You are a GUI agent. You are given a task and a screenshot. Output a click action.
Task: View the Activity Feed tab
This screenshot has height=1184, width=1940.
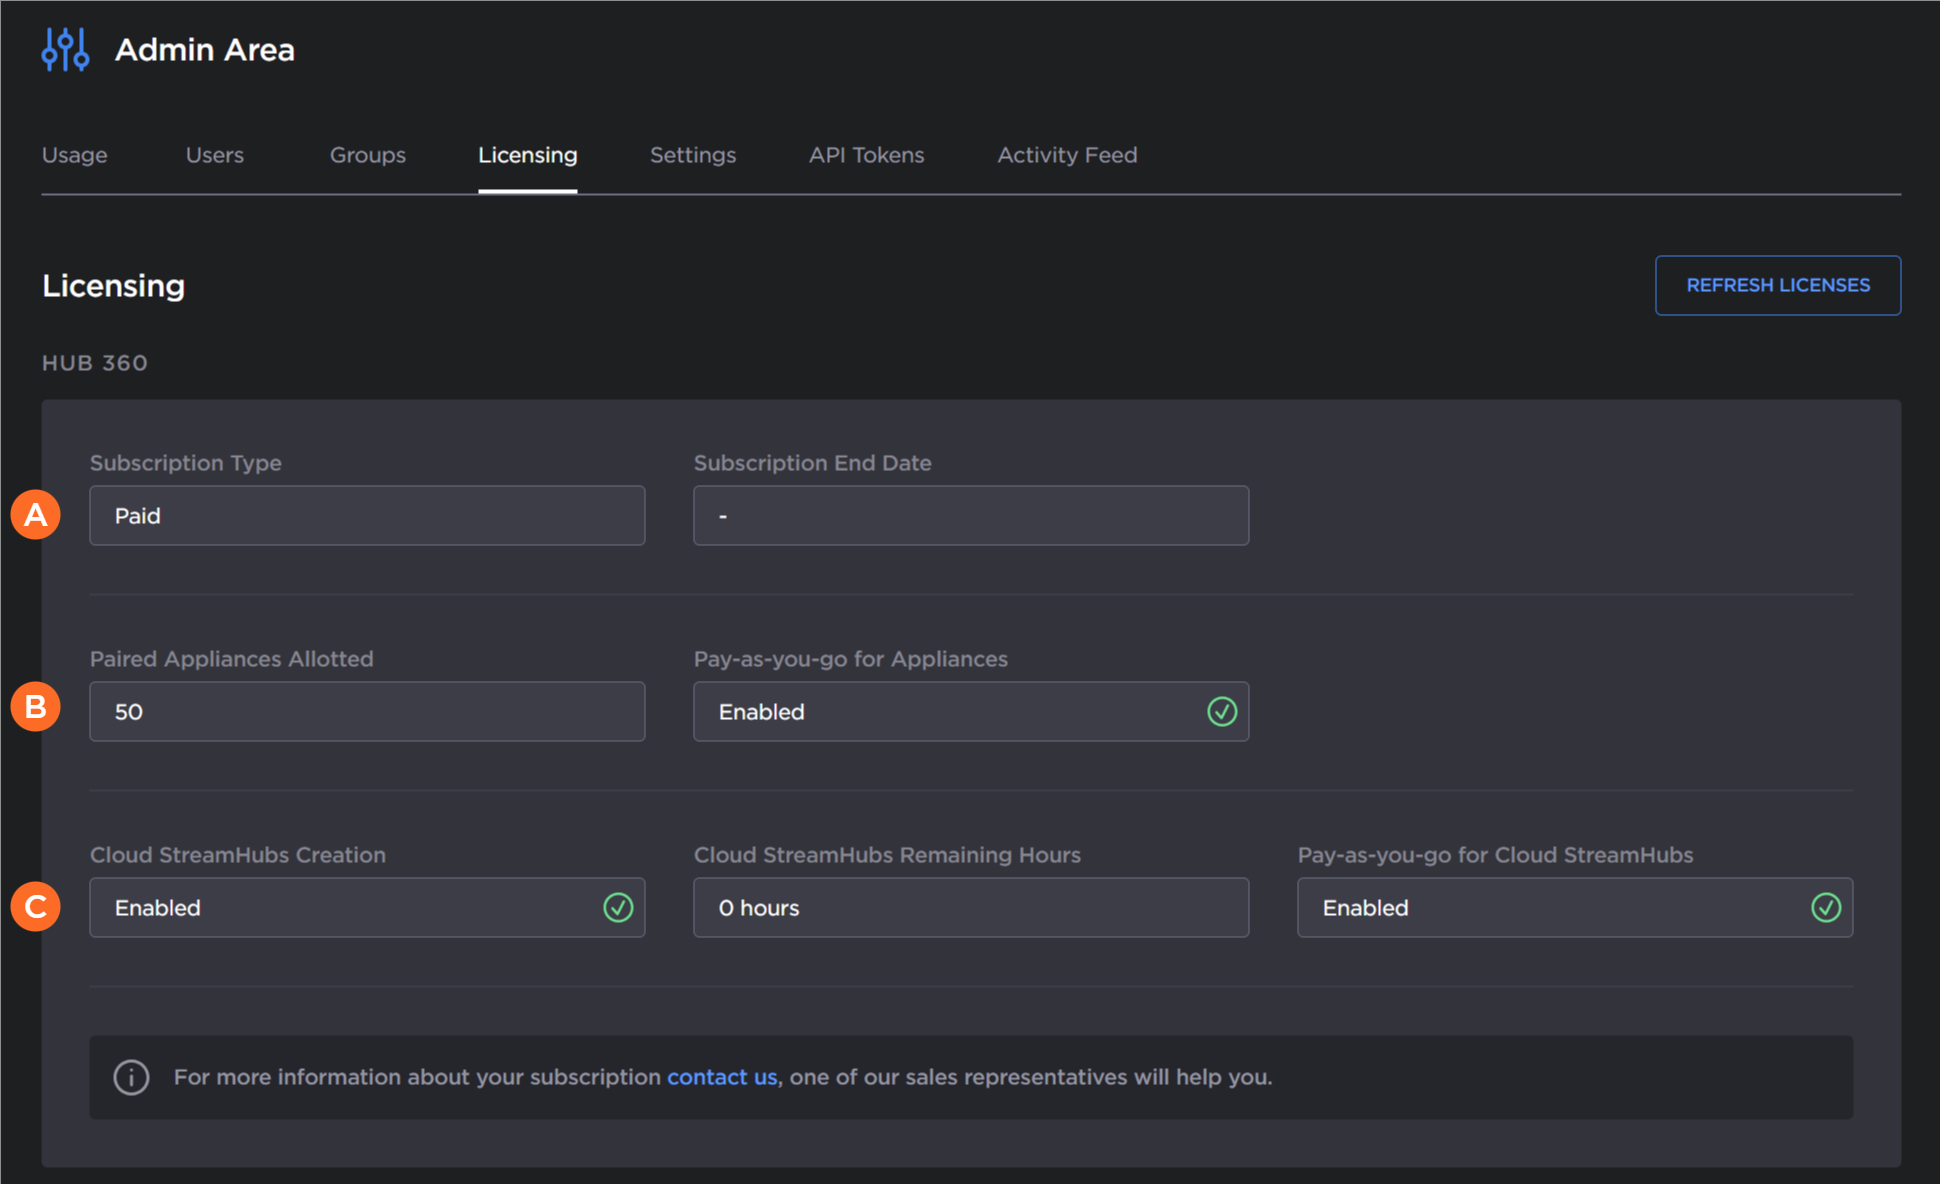pyautogui.click(x=1067, y=155)
